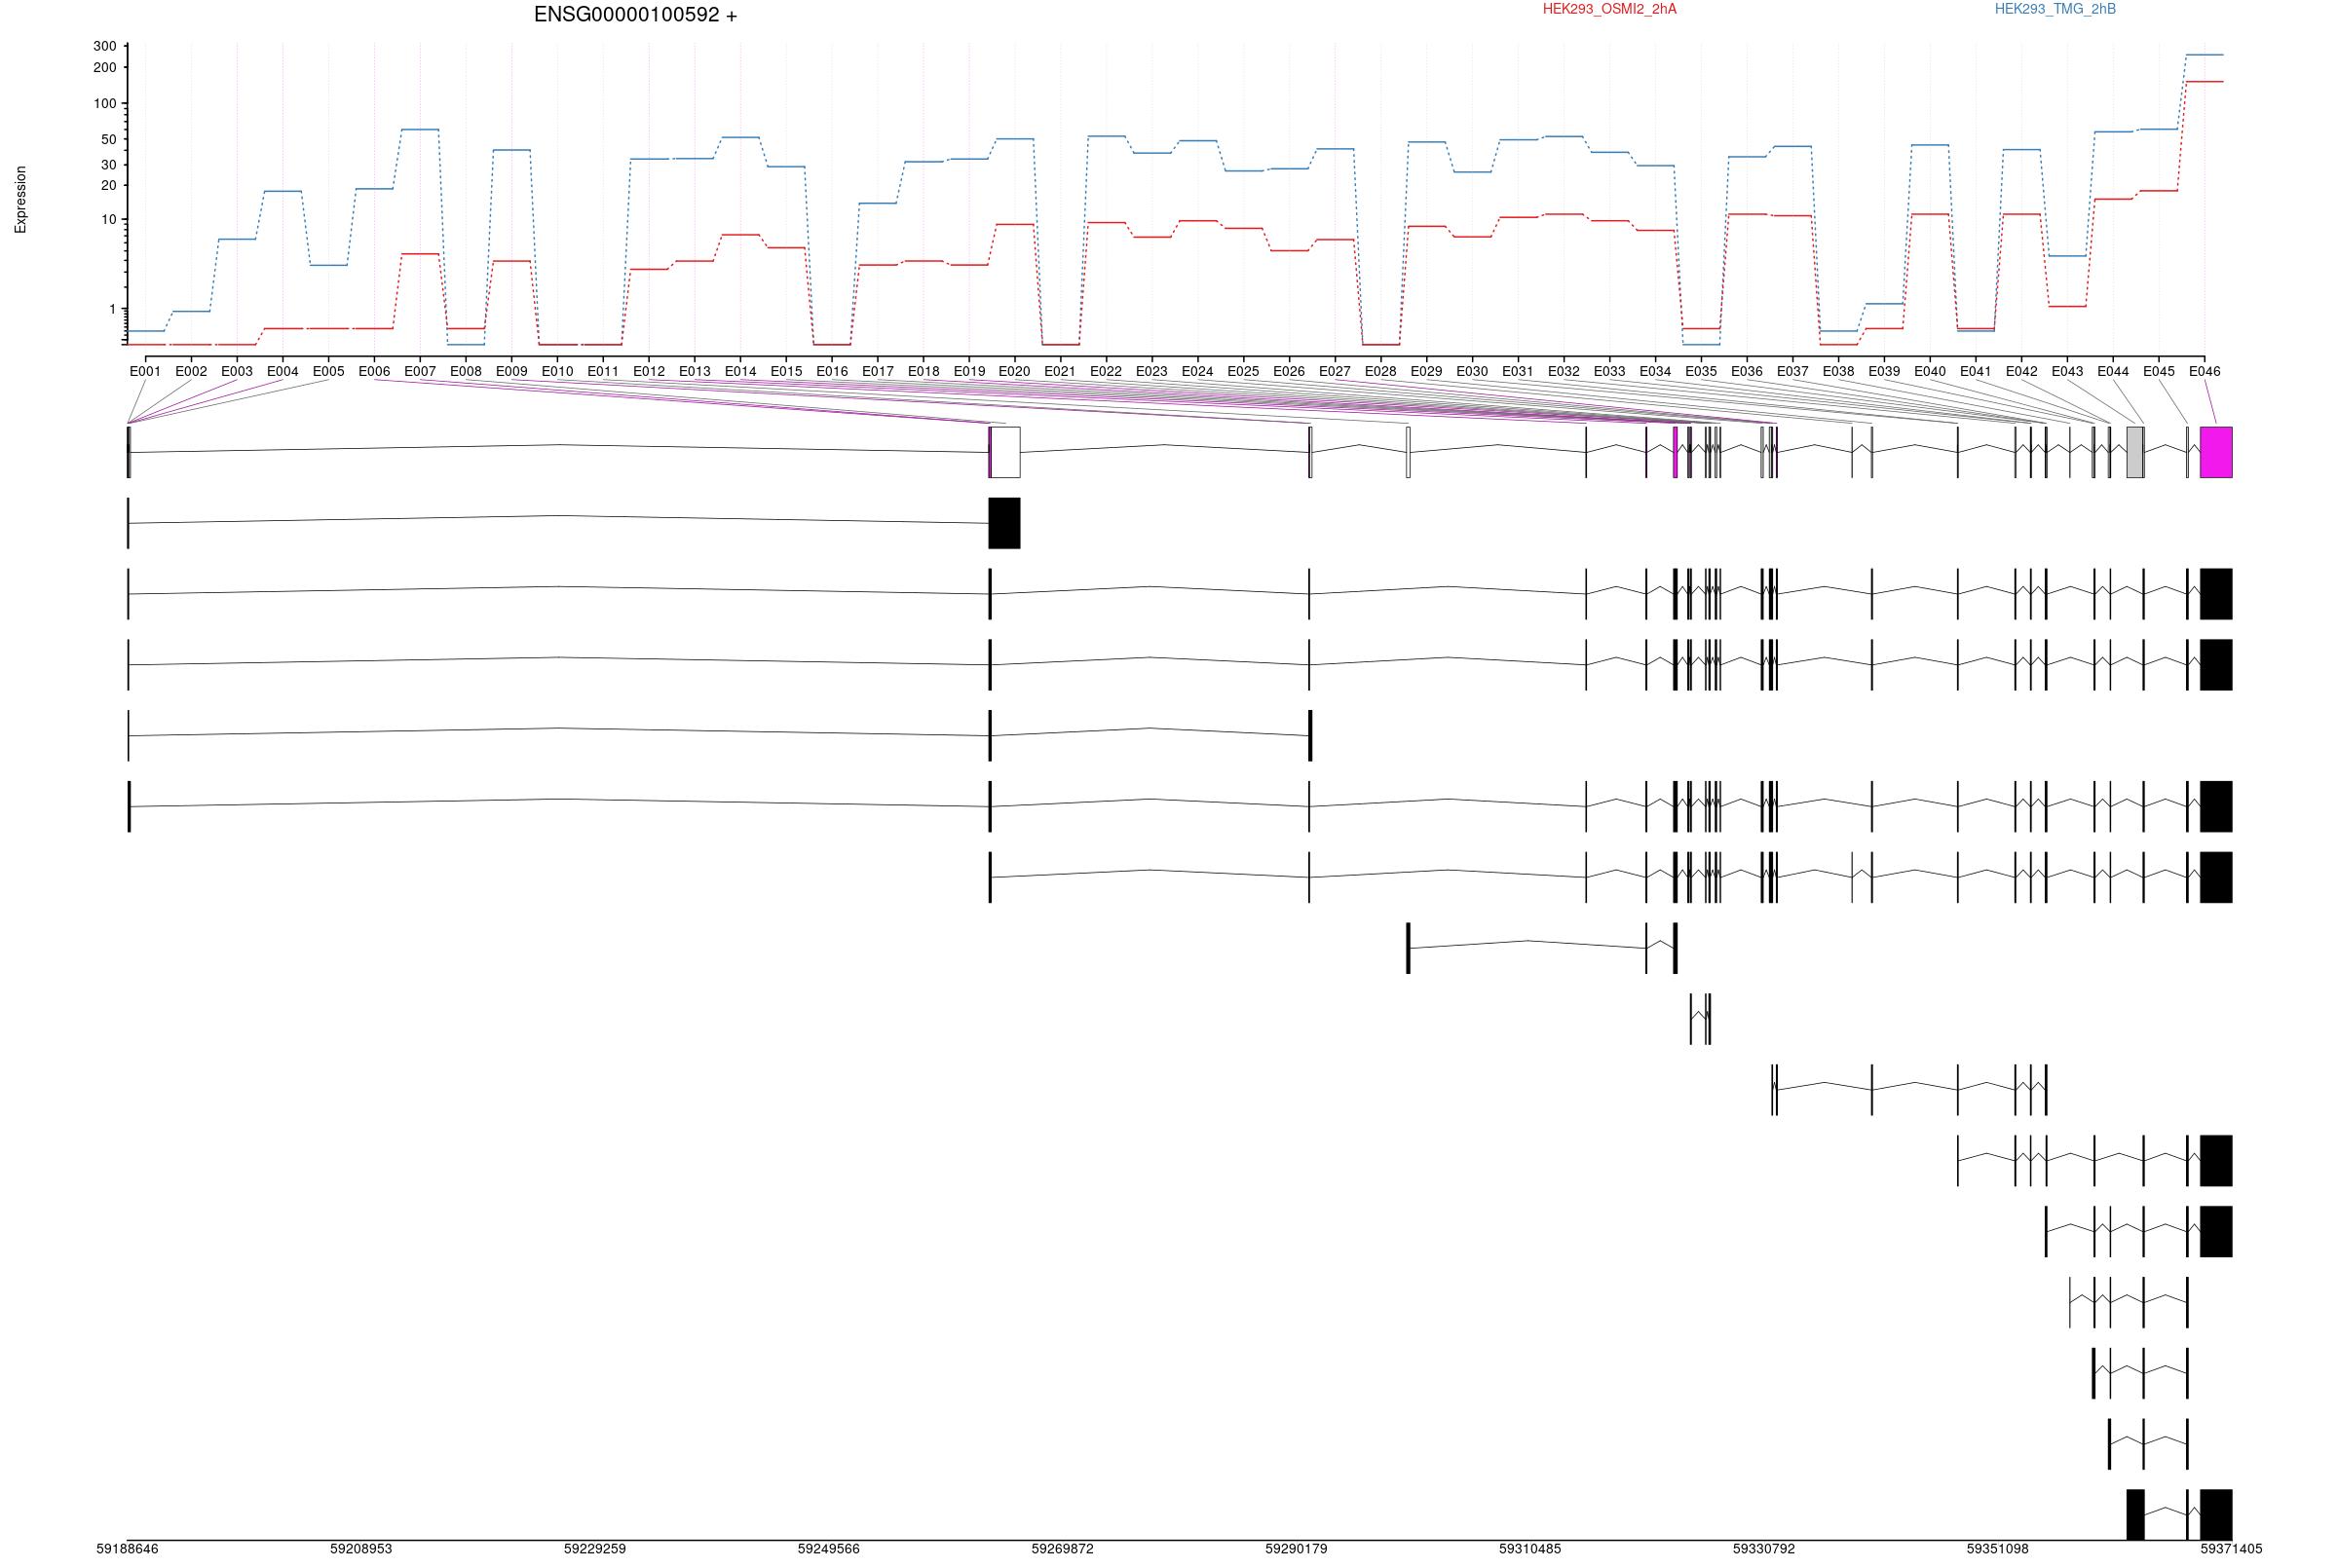Click the y-axis tick value 1
The image size is (2338, 1568).
113,310
